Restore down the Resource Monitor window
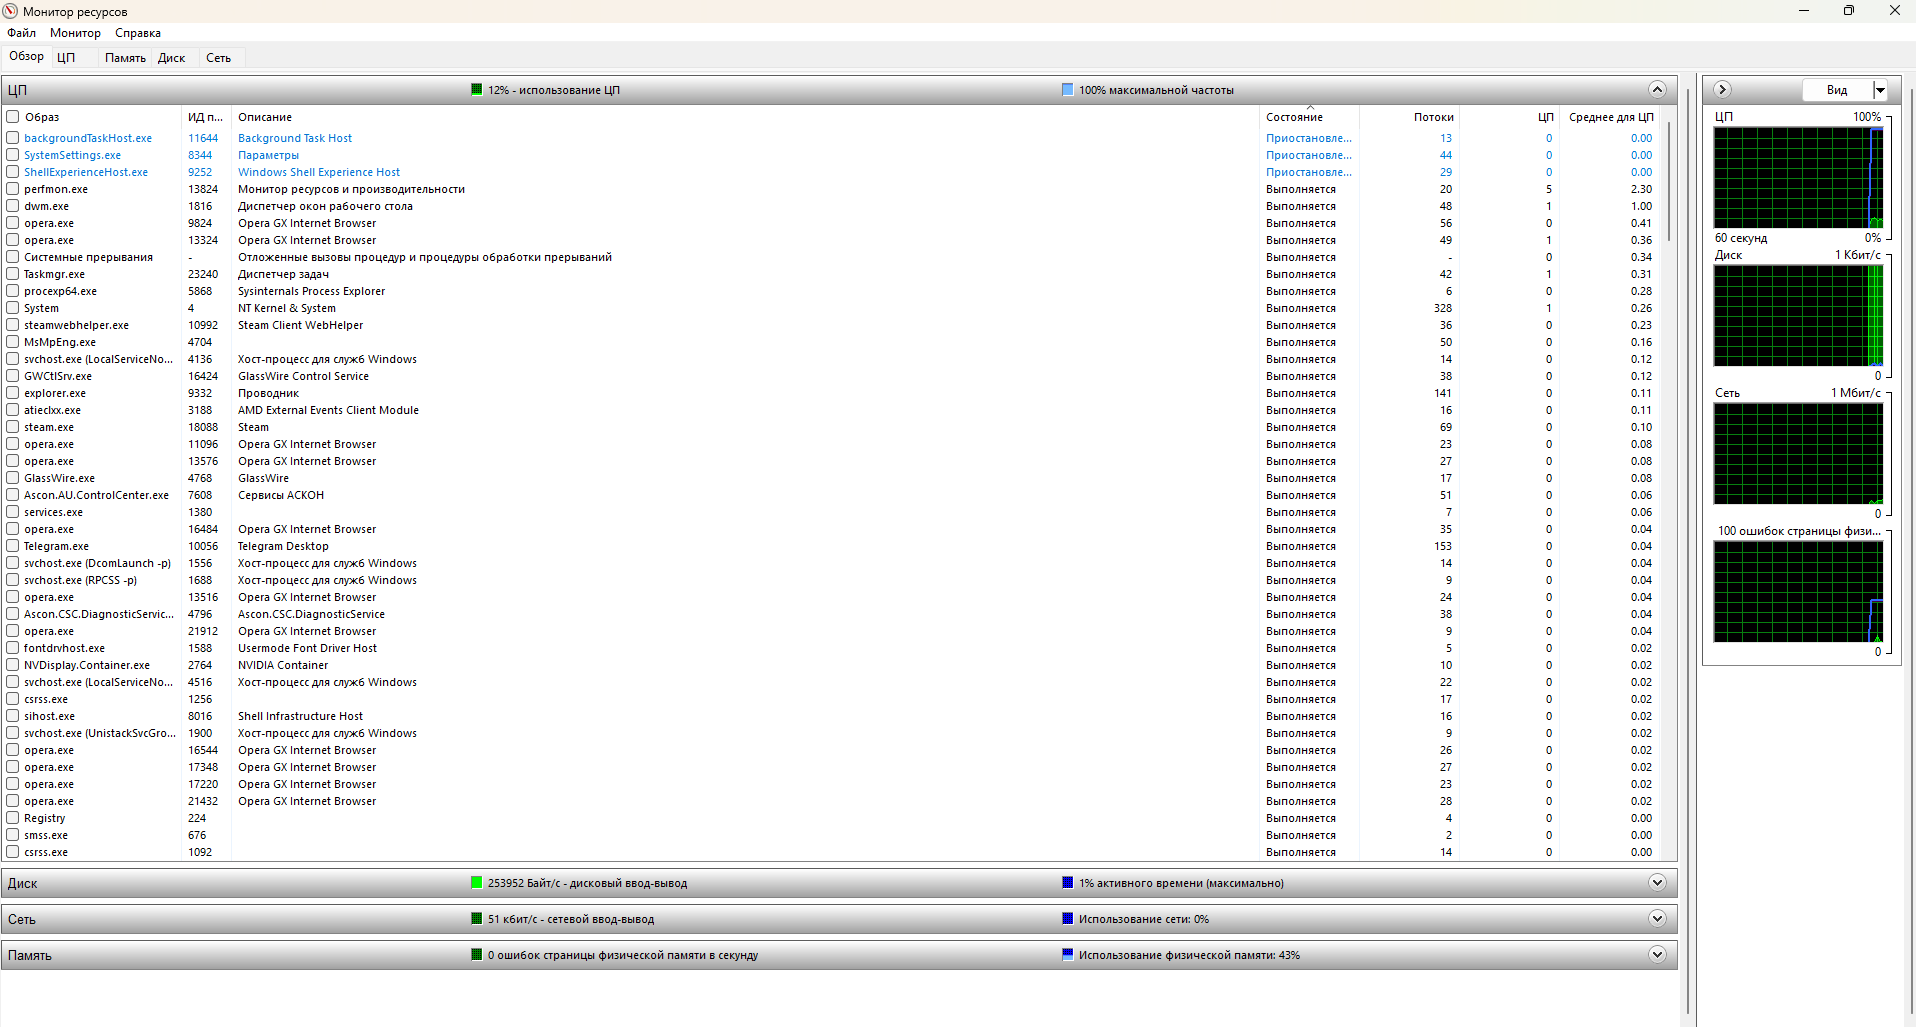 1848,11
